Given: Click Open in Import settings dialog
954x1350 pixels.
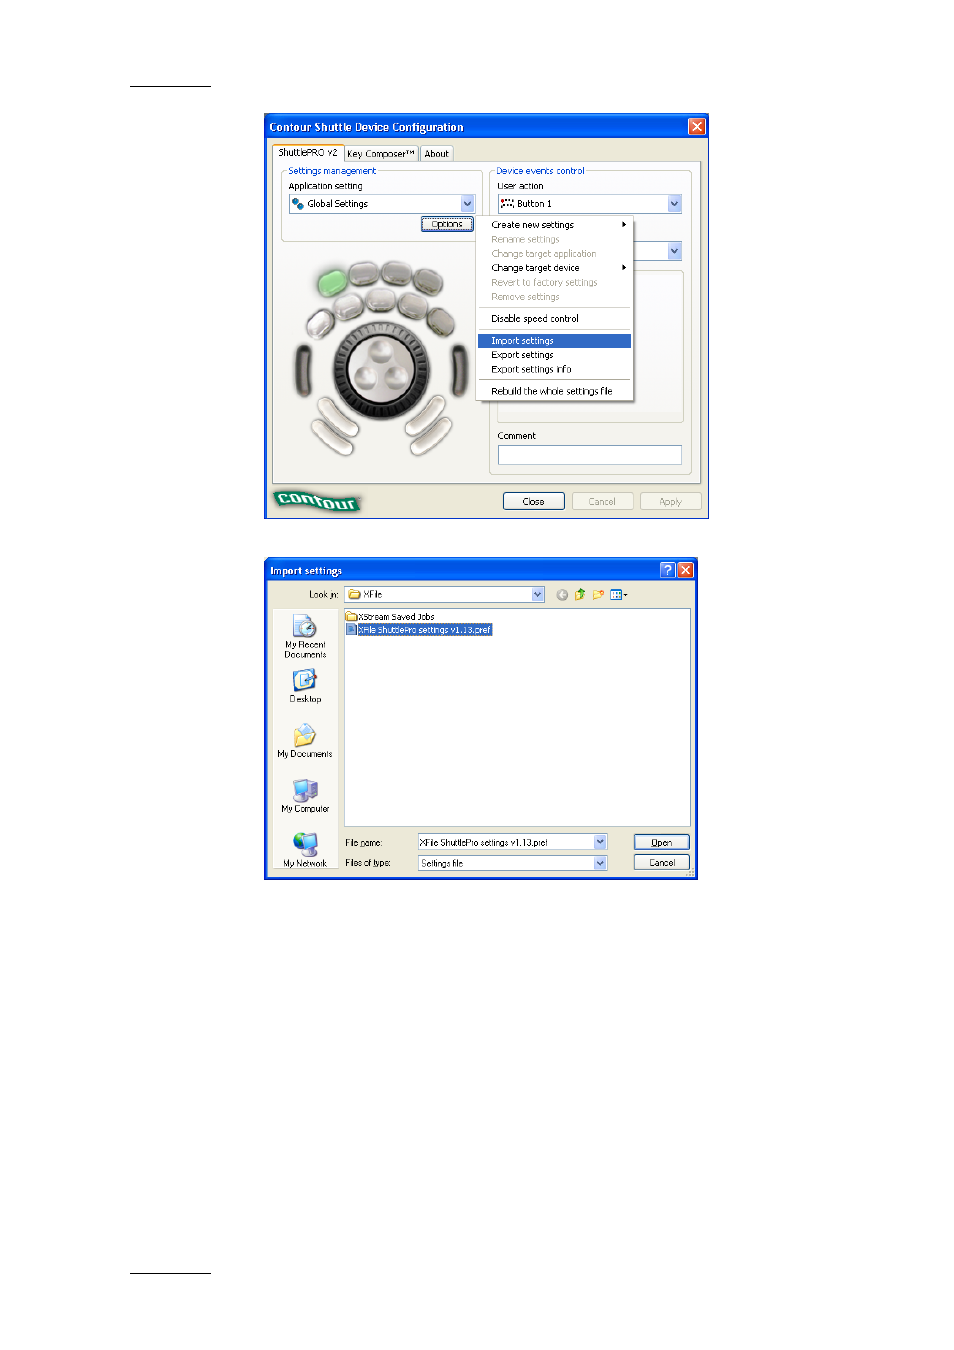Looking at the screenshot, I should (x=661, y=843).
